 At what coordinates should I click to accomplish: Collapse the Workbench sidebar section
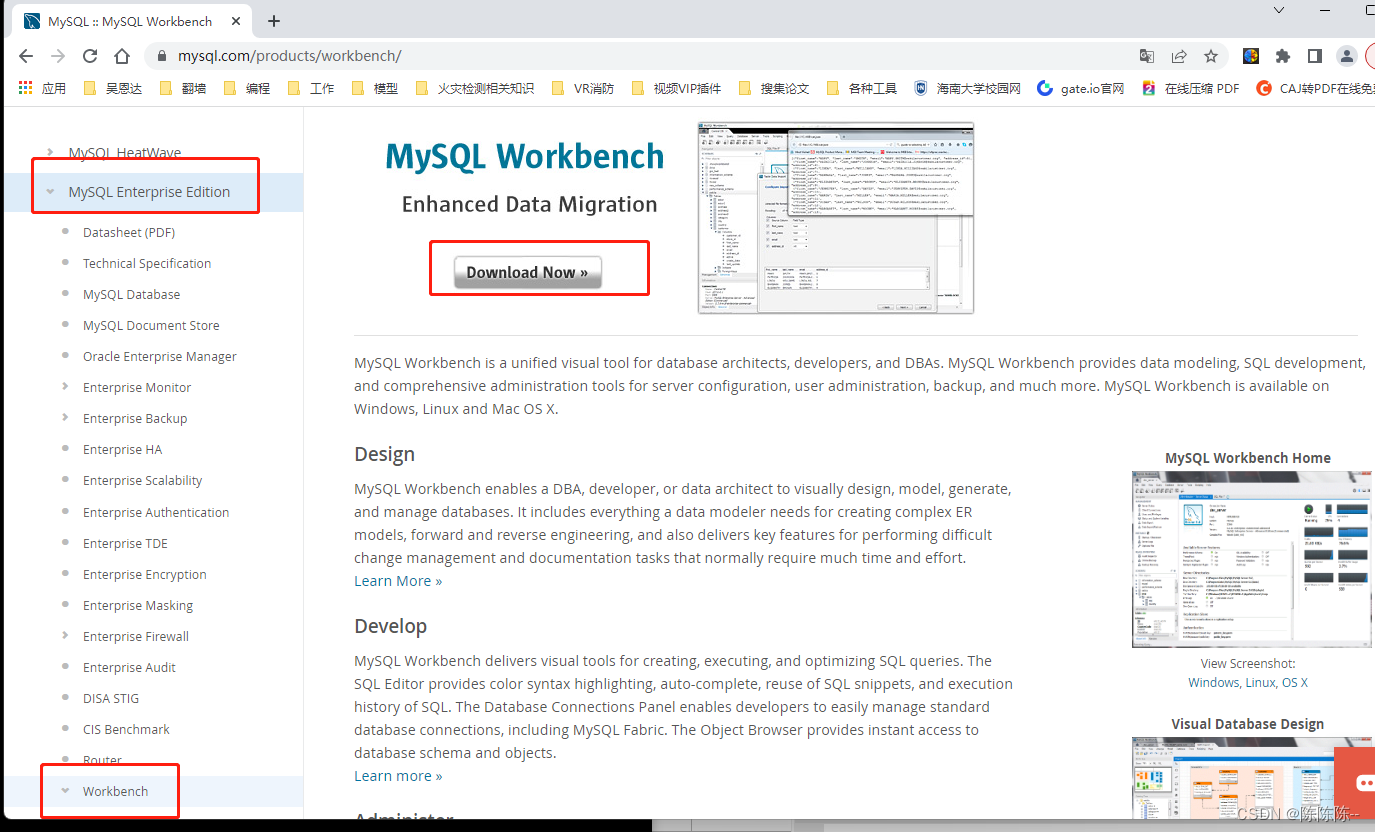pos(65,791)
